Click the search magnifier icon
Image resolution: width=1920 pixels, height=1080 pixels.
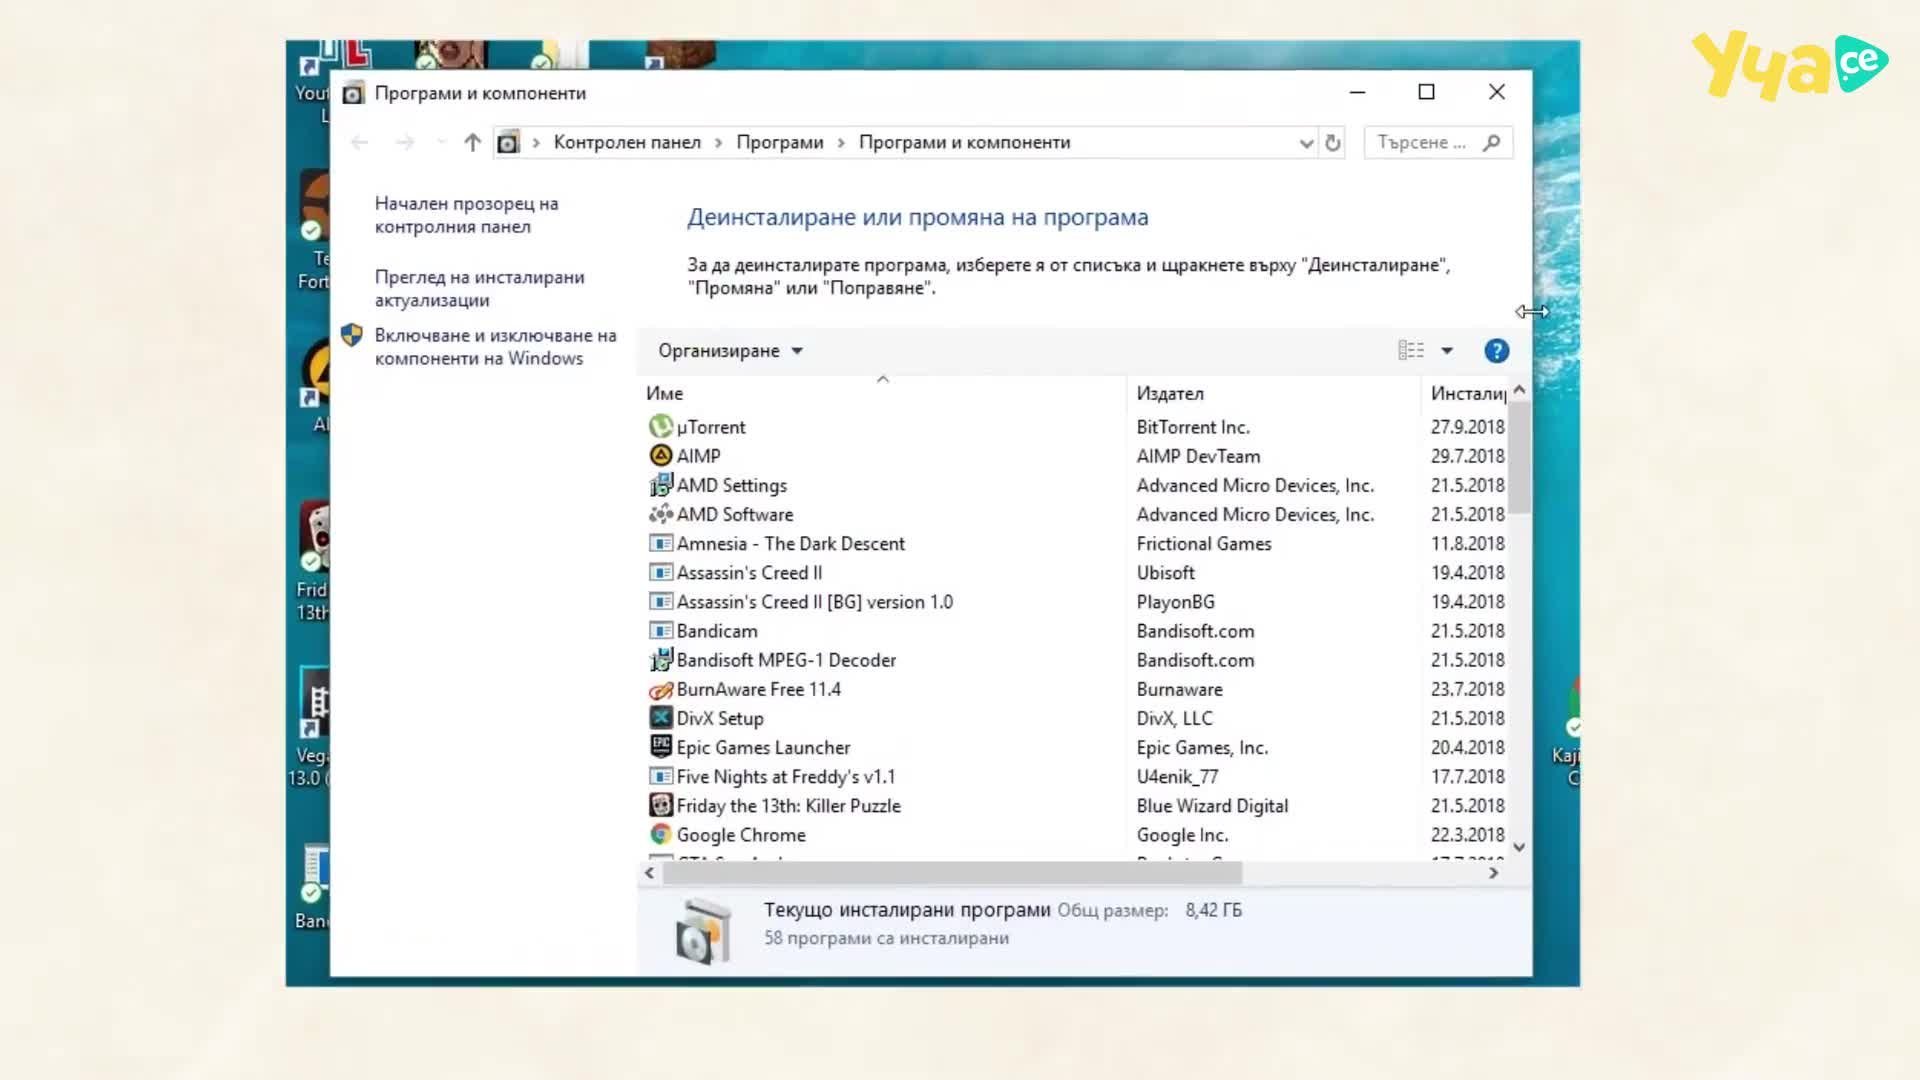point(1491,143)
